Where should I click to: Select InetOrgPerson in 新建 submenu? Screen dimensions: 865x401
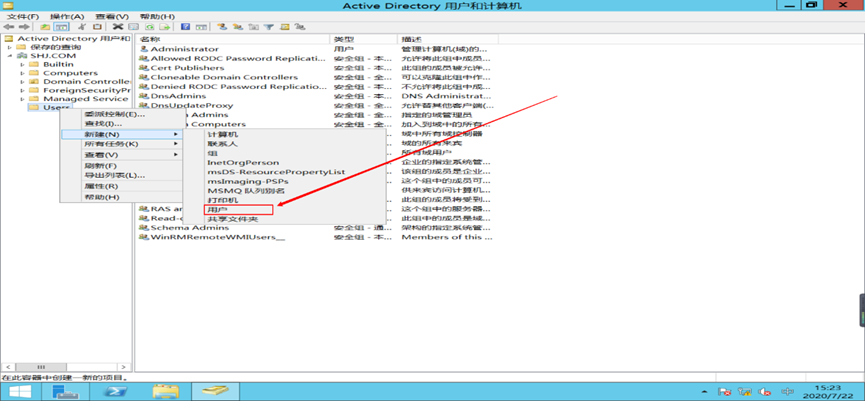click(x=284, y=163)
